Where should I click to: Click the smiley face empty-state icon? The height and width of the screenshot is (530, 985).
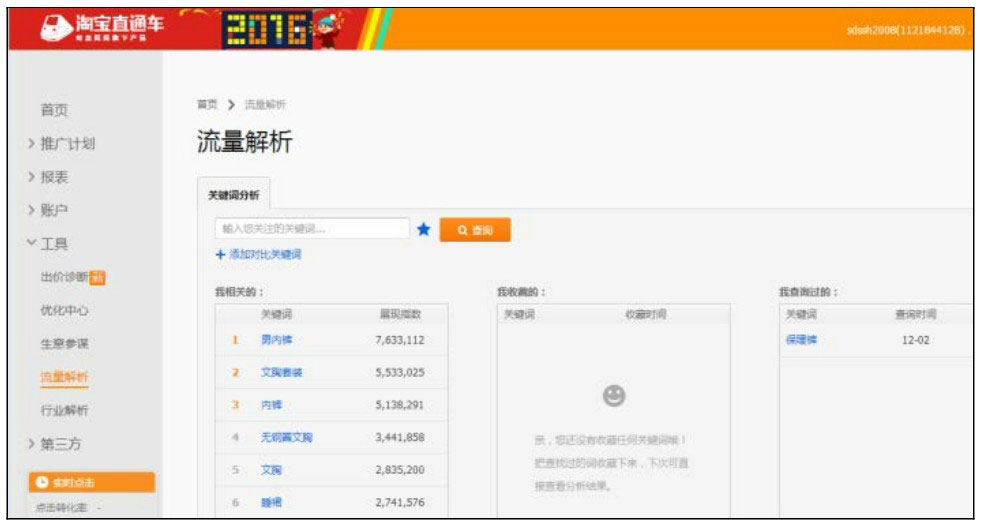(x=614, y=397)
